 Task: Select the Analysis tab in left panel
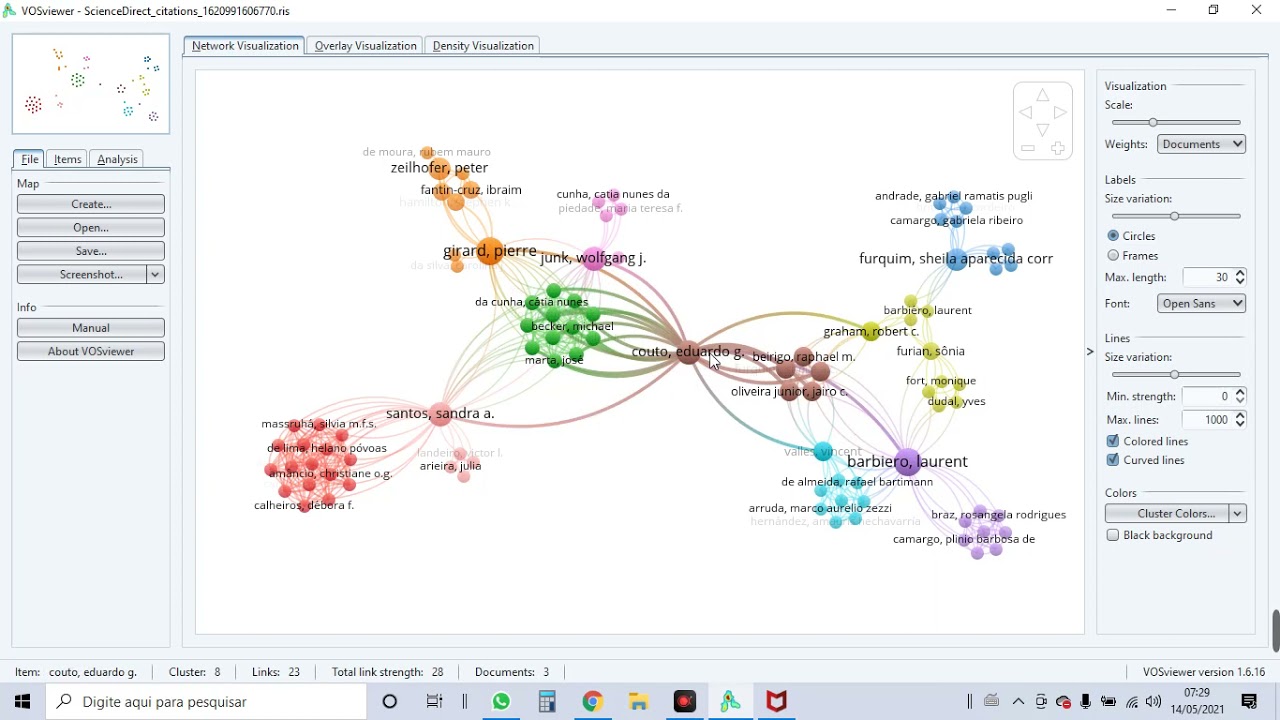117,159
